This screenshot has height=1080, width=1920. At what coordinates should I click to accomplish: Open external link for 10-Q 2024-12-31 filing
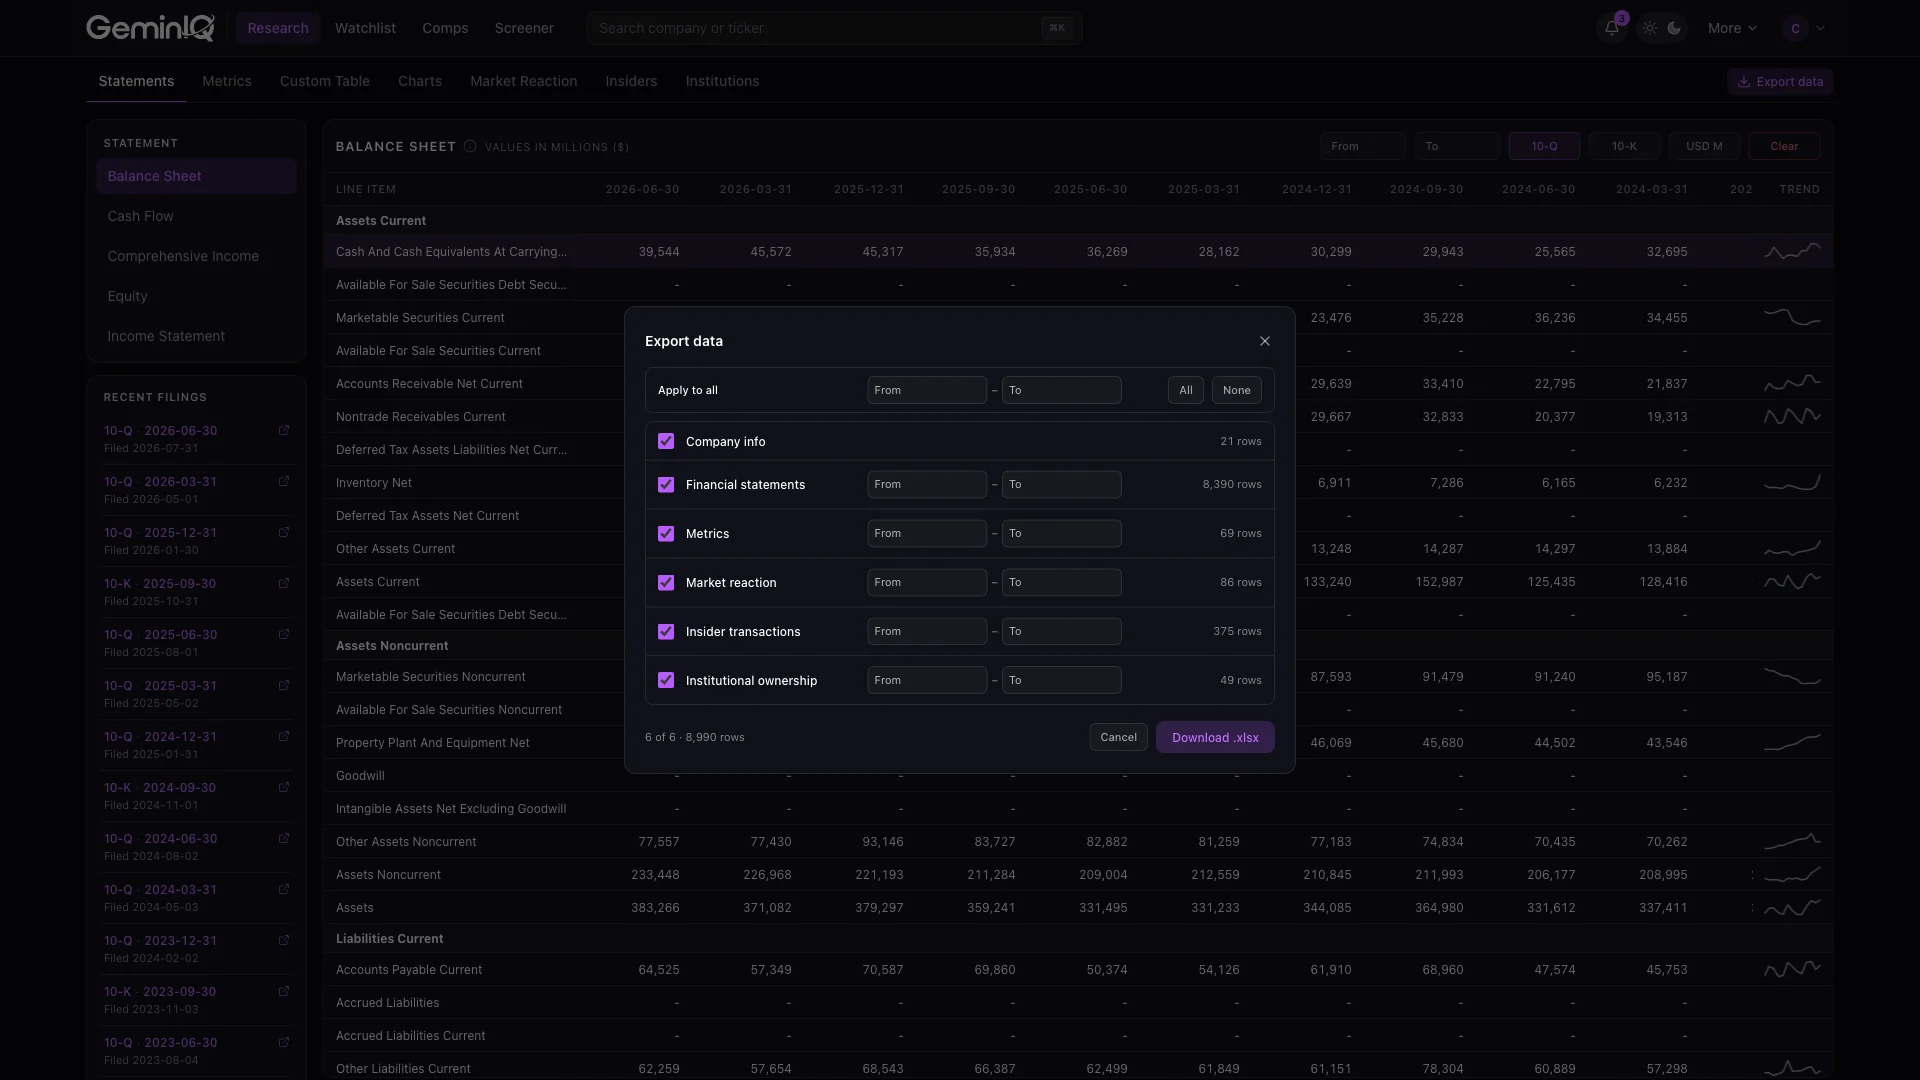coord(284,736)
